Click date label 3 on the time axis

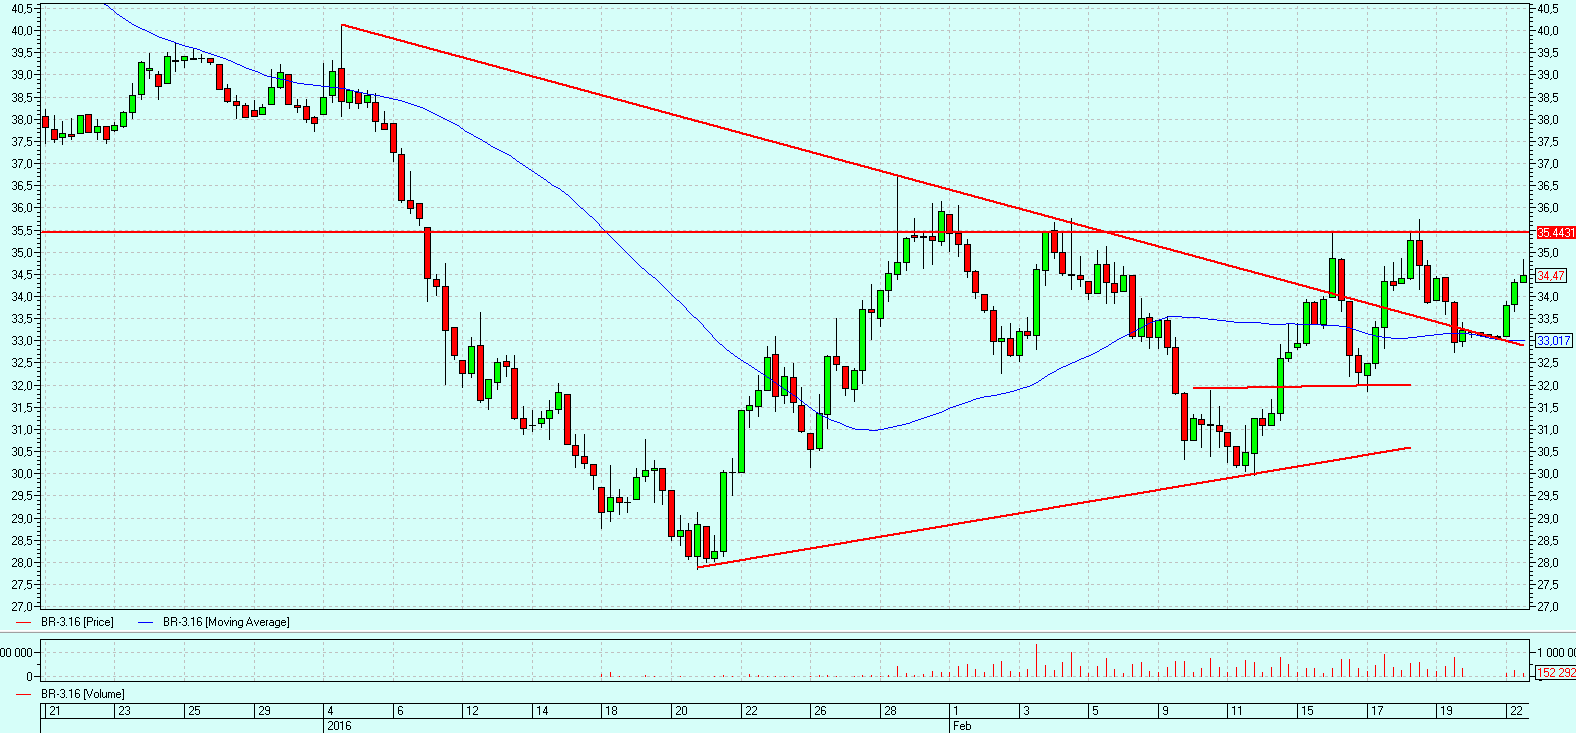(x=1026, y=711)
